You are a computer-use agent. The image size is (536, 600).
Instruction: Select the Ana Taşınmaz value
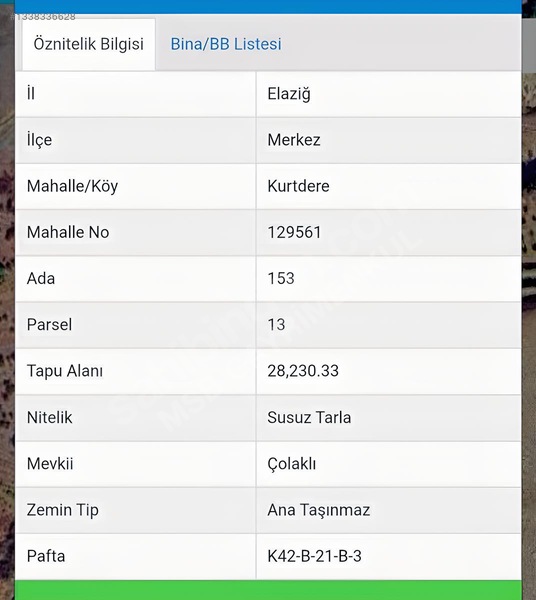click(319, 510)
